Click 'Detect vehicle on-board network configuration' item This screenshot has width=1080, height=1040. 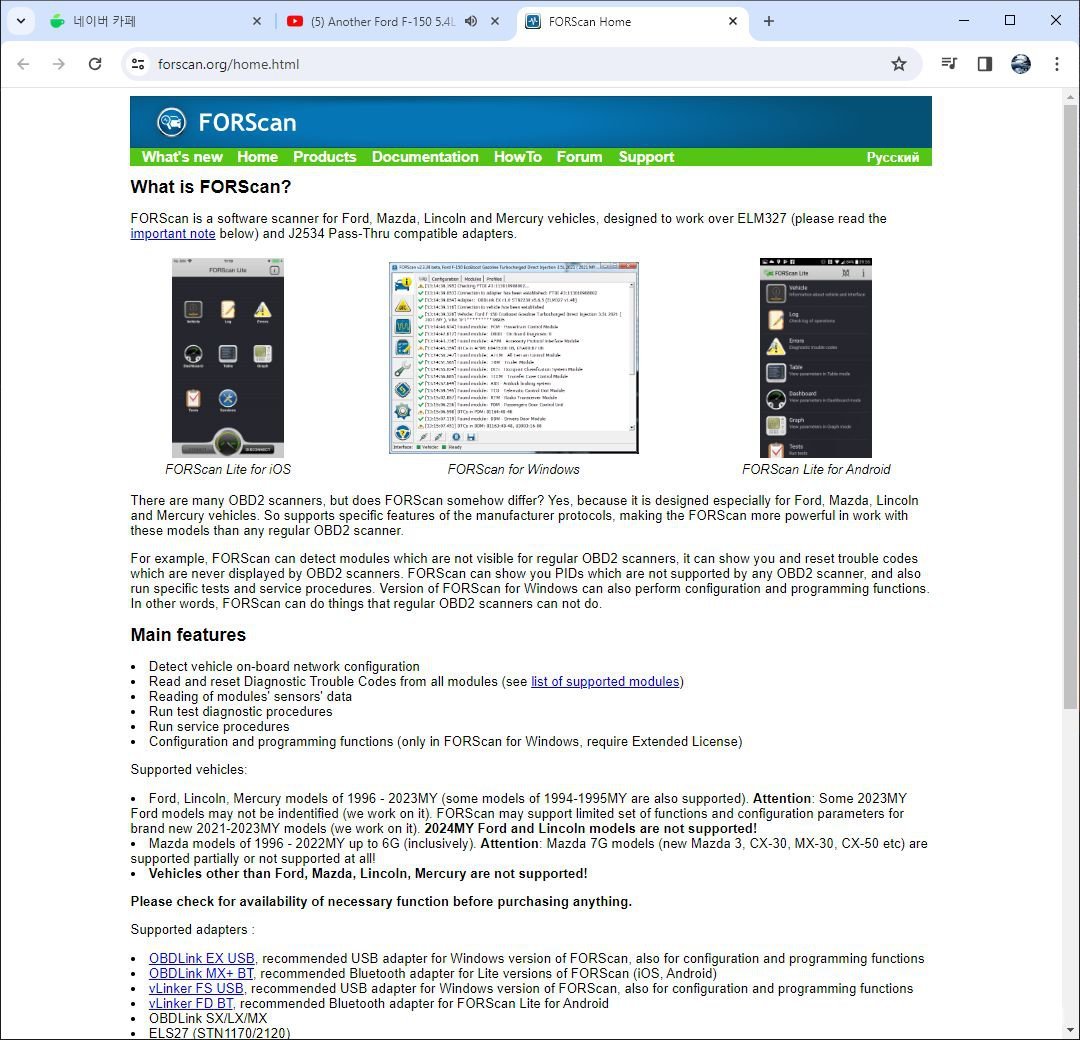click(284, 666)
